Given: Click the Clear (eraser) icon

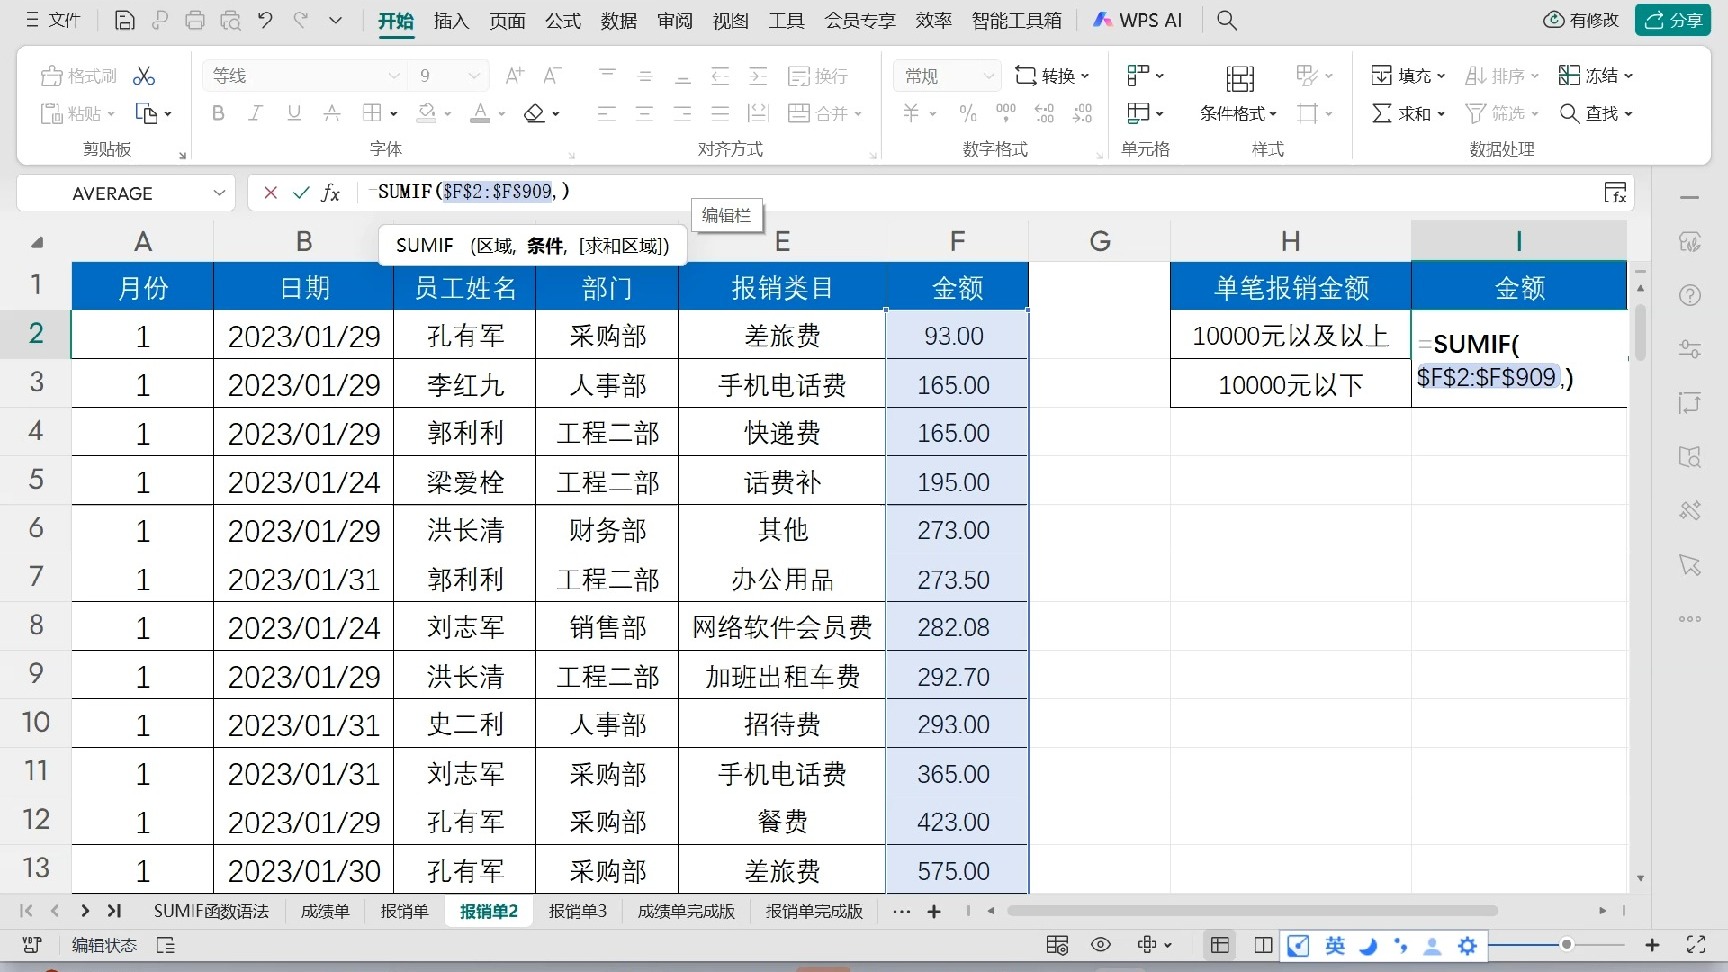Looking at the screenshot, I should click(x=535, y=113).
